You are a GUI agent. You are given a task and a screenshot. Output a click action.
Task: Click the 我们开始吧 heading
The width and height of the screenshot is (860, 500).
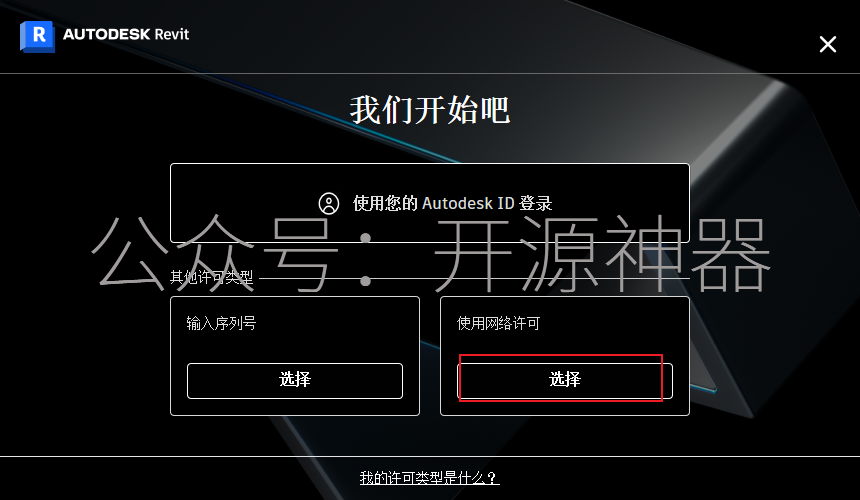(430, 110)
